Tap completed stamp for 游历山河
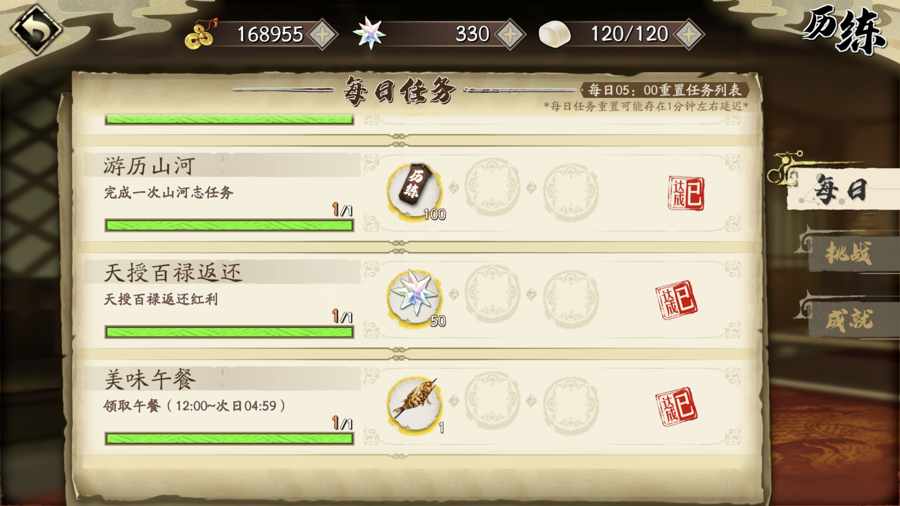The image size is (900, 506). pos(686,193)
